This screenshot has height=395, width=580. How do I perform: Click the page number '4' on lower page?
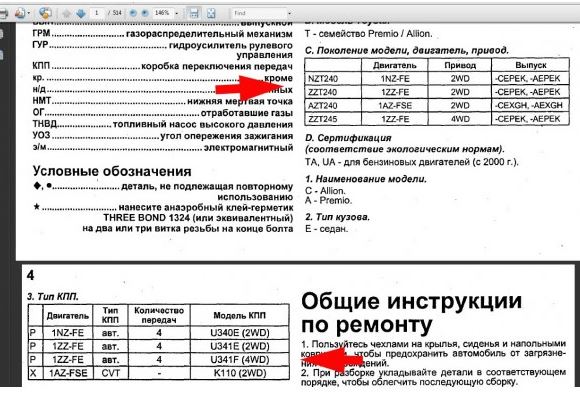pos(31,276)
